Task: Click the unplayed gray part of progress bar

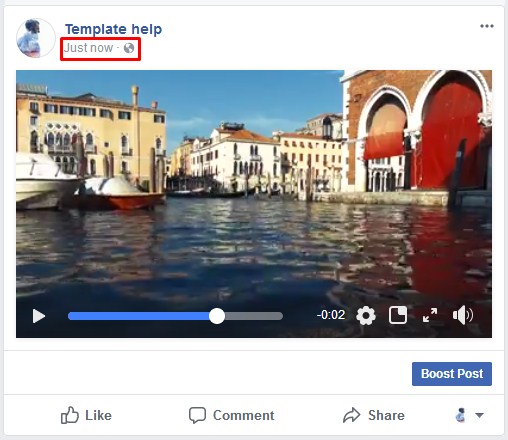Action: 254,316
